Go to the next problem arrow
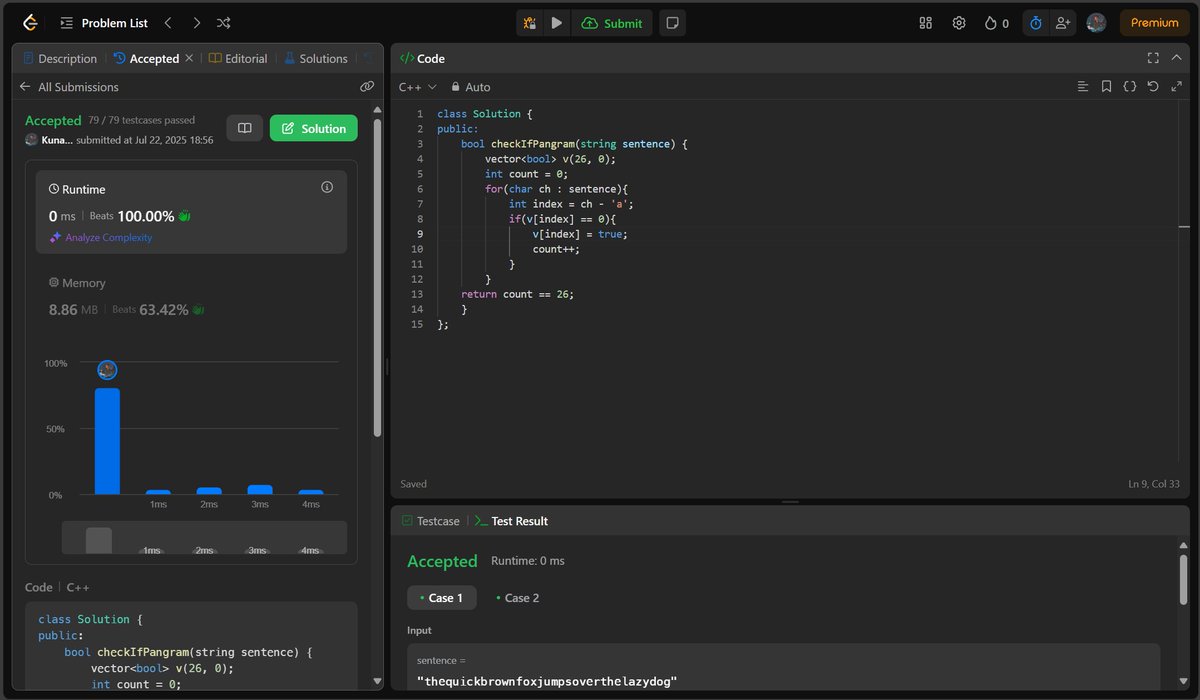The image size is (1200, 700). (x=196, y=22)
